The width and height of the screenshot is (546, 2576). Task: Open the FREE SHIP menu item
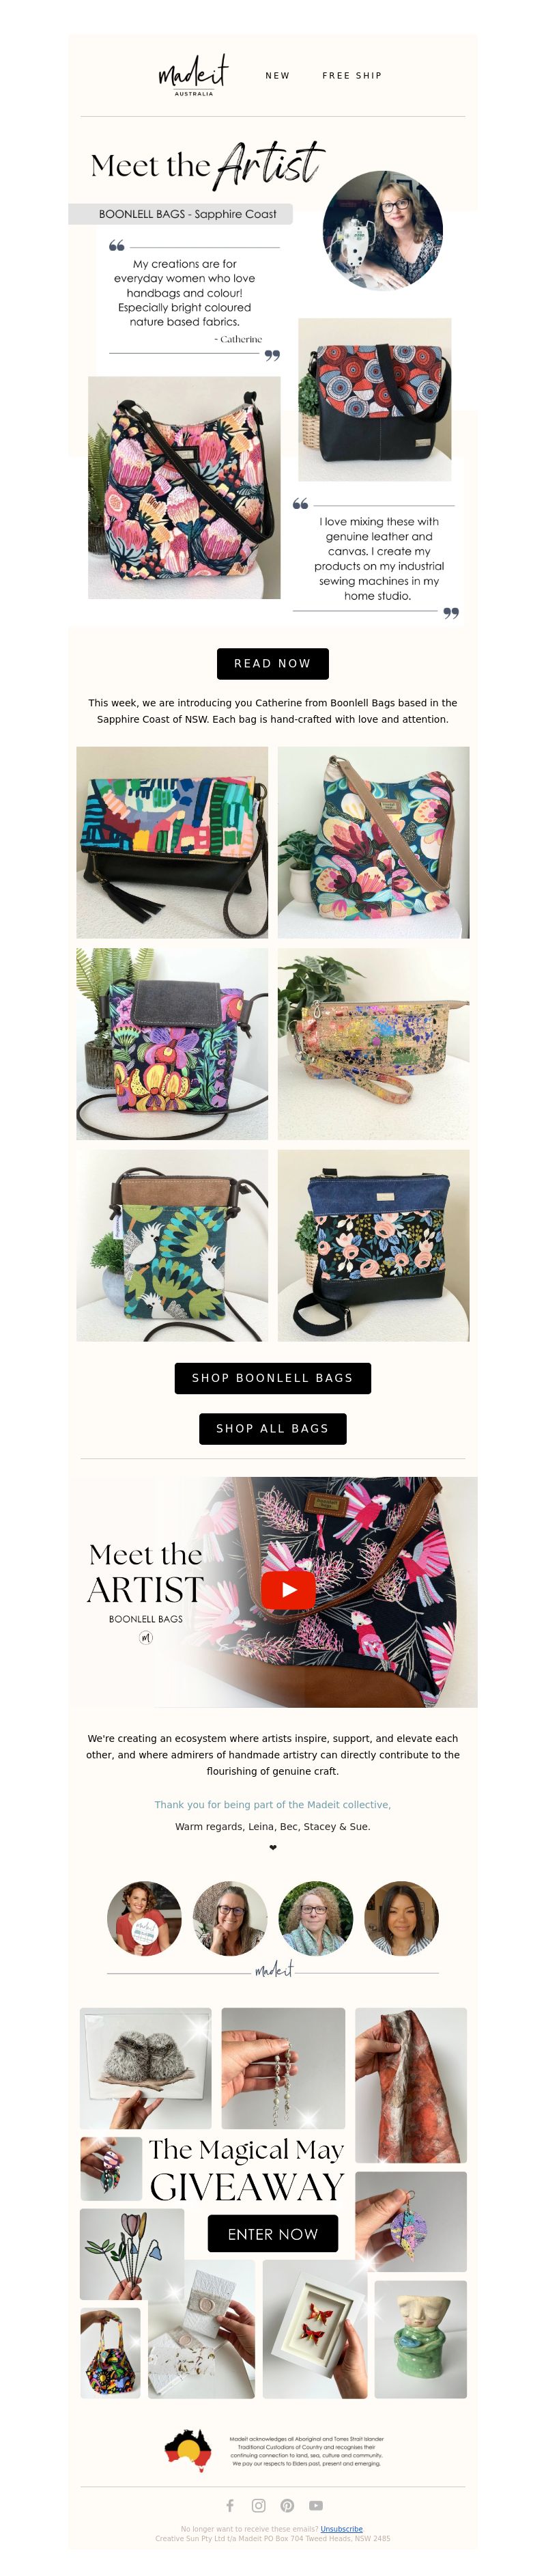(x=352, y=75)
